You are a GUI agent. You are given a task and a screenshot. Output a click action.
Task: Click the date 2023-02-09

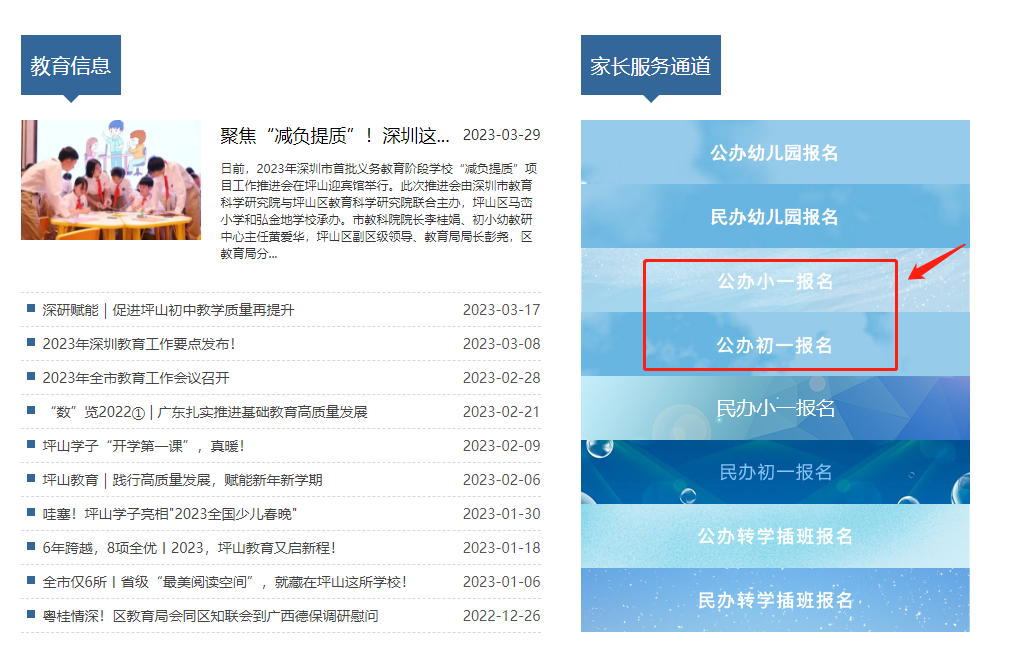point(501,446)
